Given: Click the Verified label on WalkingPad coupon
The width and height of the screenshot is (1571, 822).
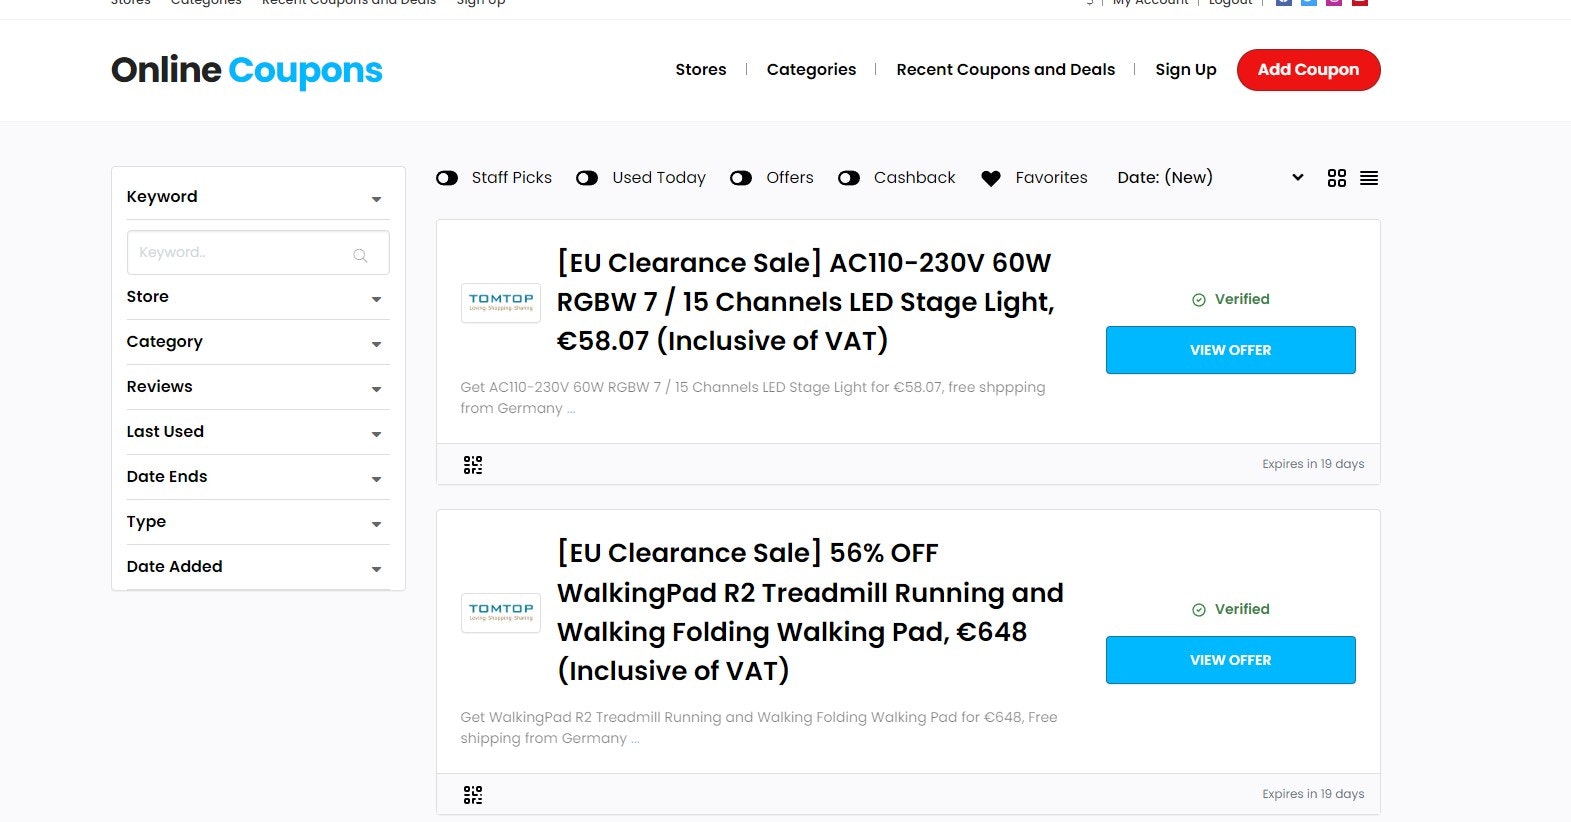Looking at the screenshot, I should pos(1242,609).
